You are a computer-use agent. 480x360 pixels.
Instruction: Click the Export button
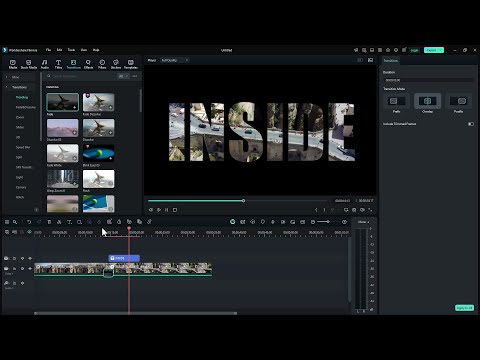click(434, 50)
